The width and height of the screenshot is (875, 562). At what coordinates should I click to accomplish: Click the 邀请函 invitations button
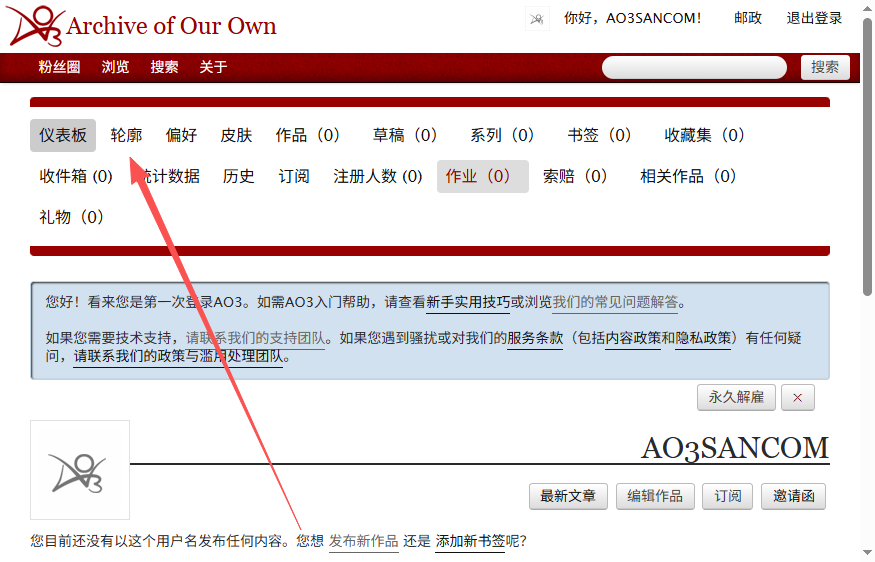coord(794,496)
